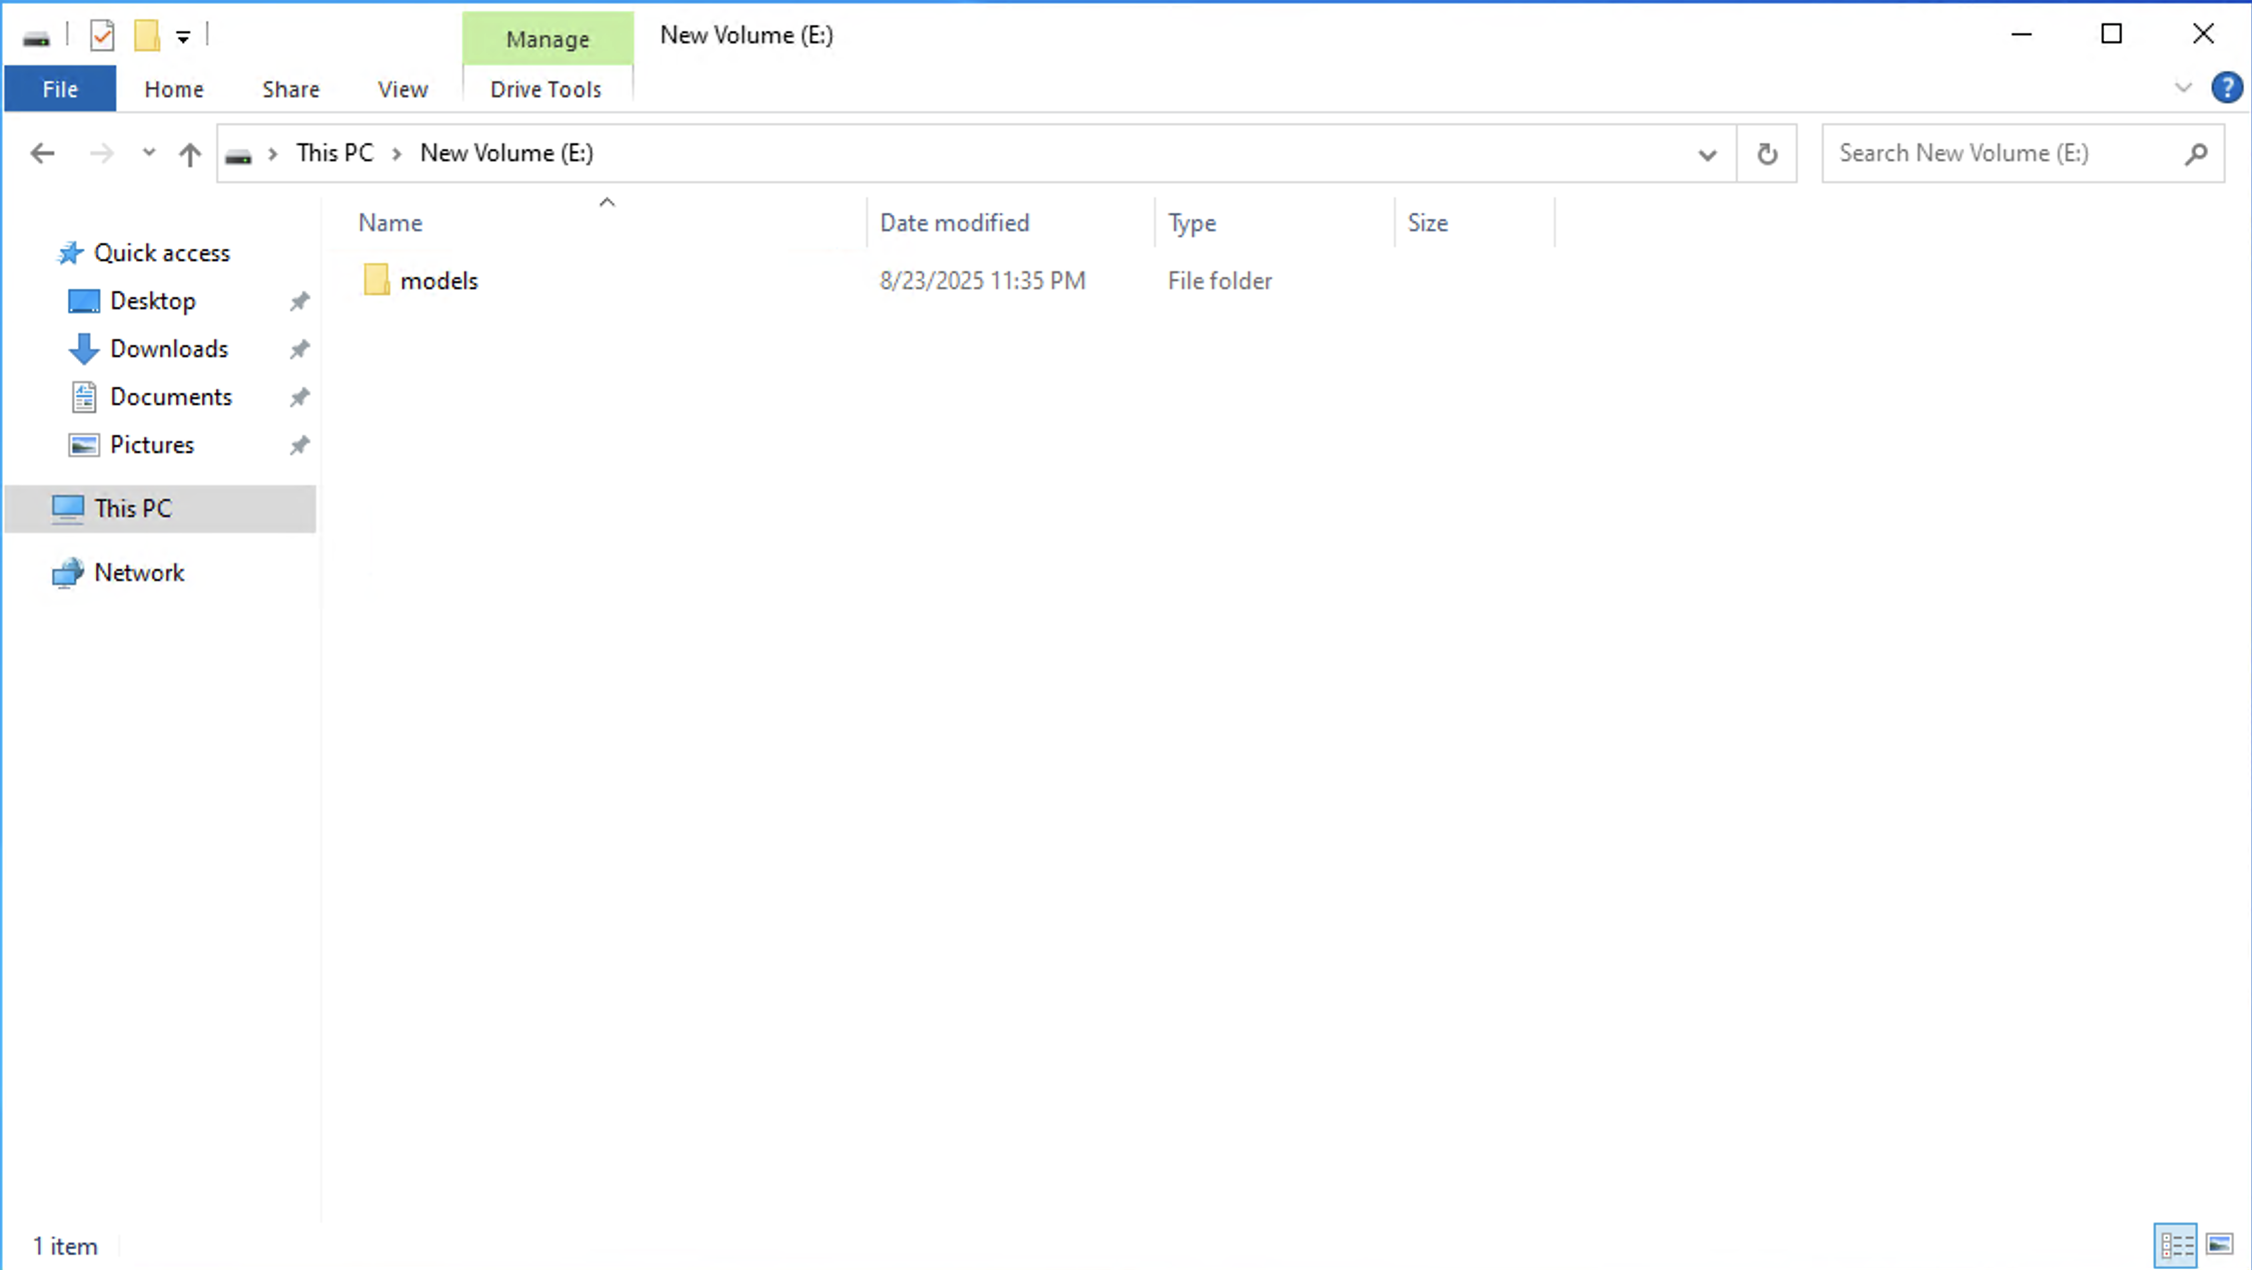Open the Help question mark icon
Screen dimensions: 2252x1270
coord(2226,88)
